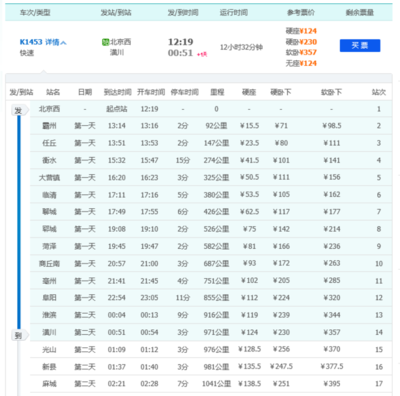Select the 亳州 station name
Screen dimensions: 400x396
[x=49, y=281]
